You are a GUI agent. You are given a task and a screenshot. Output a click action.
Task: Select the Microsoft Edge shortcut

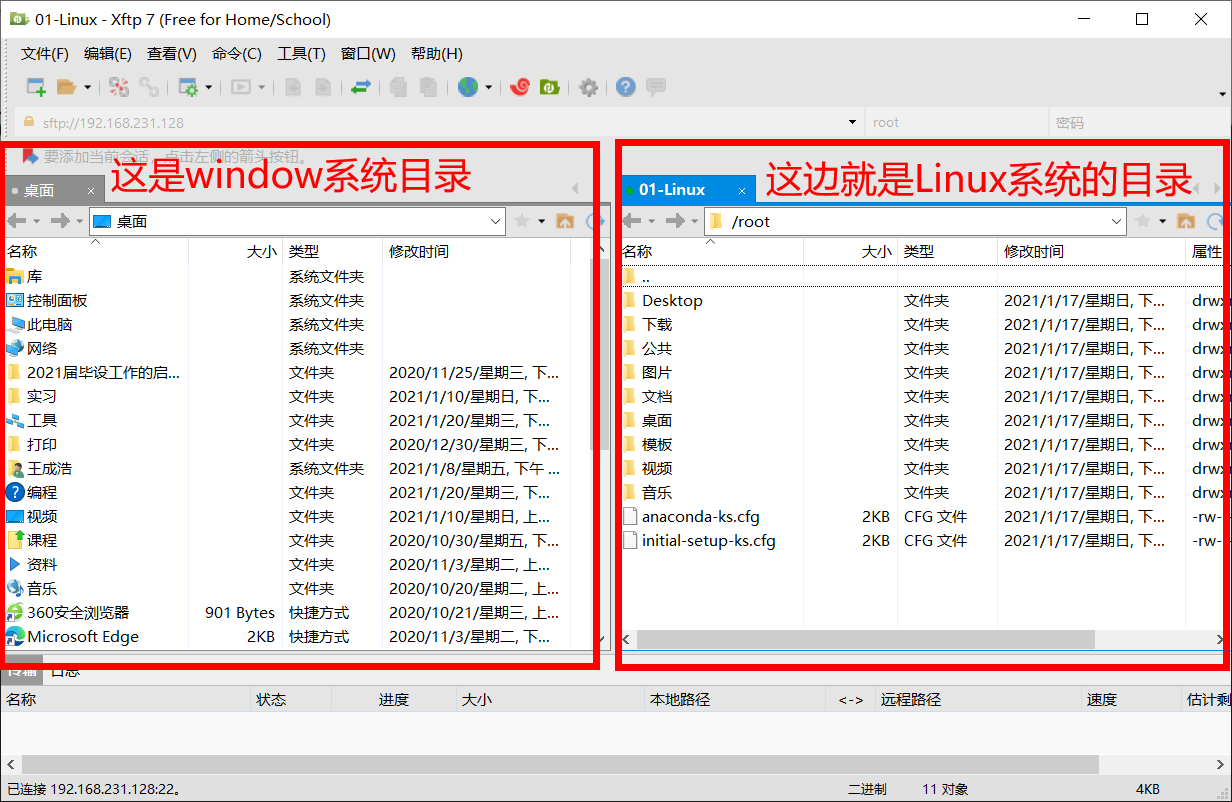(x=72, y=637)
